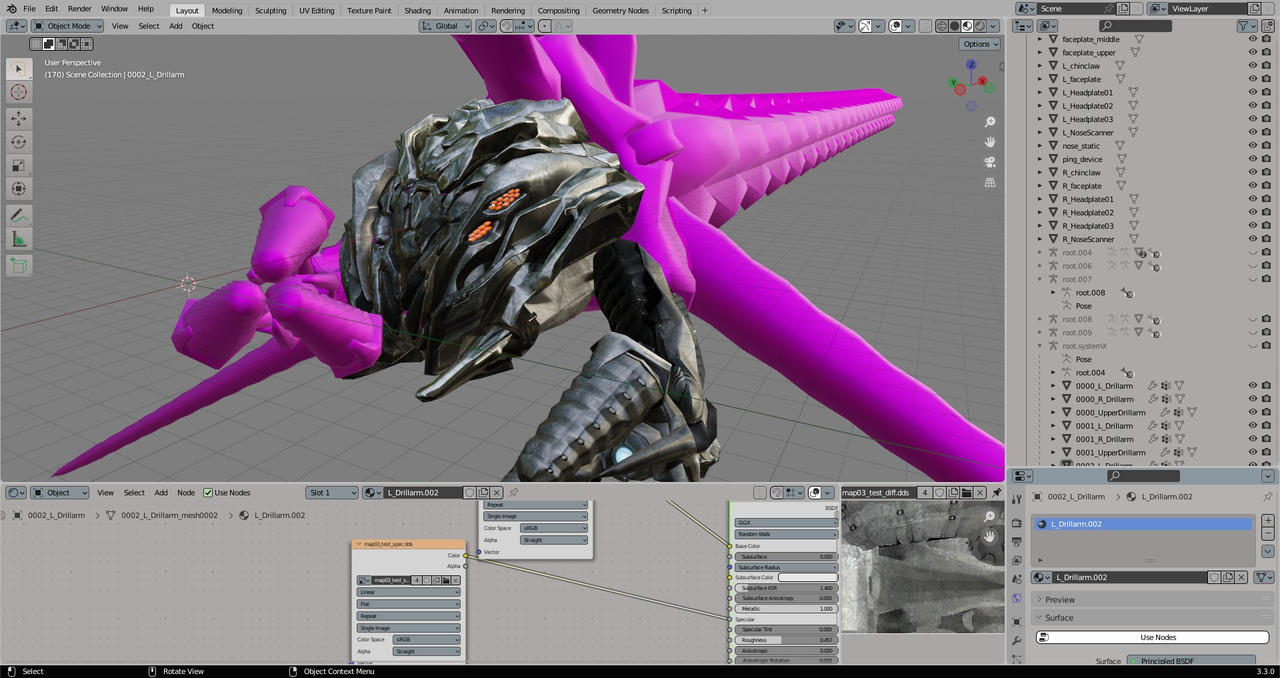Viewport: 1280px width, 678px height.
Task: Hide L_chinclaw in viewport via eye icon
Action: point(1252,65)
